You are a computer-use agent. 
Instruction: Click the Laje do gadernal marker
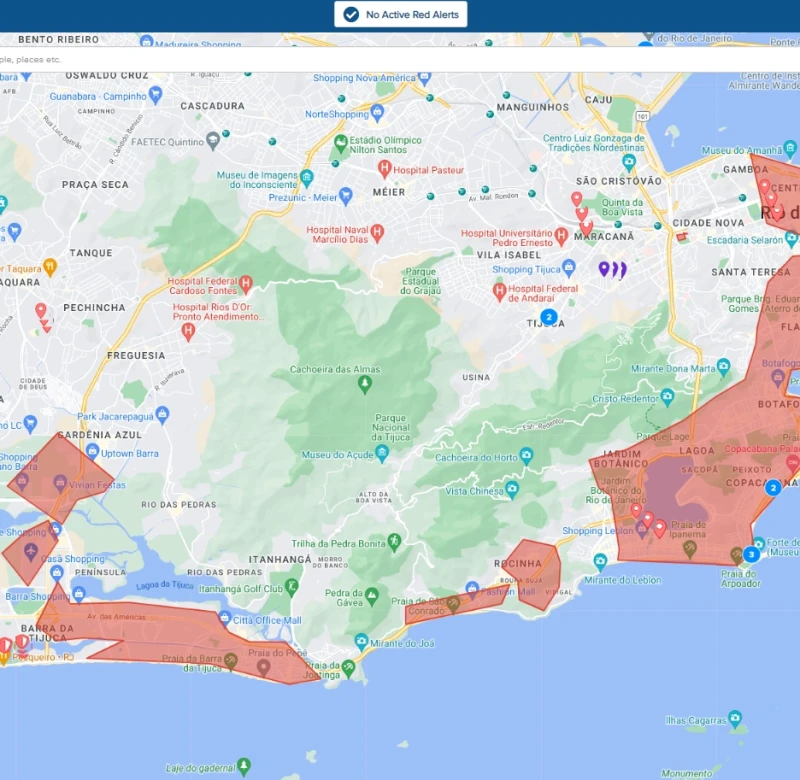[x=244, y=765]
